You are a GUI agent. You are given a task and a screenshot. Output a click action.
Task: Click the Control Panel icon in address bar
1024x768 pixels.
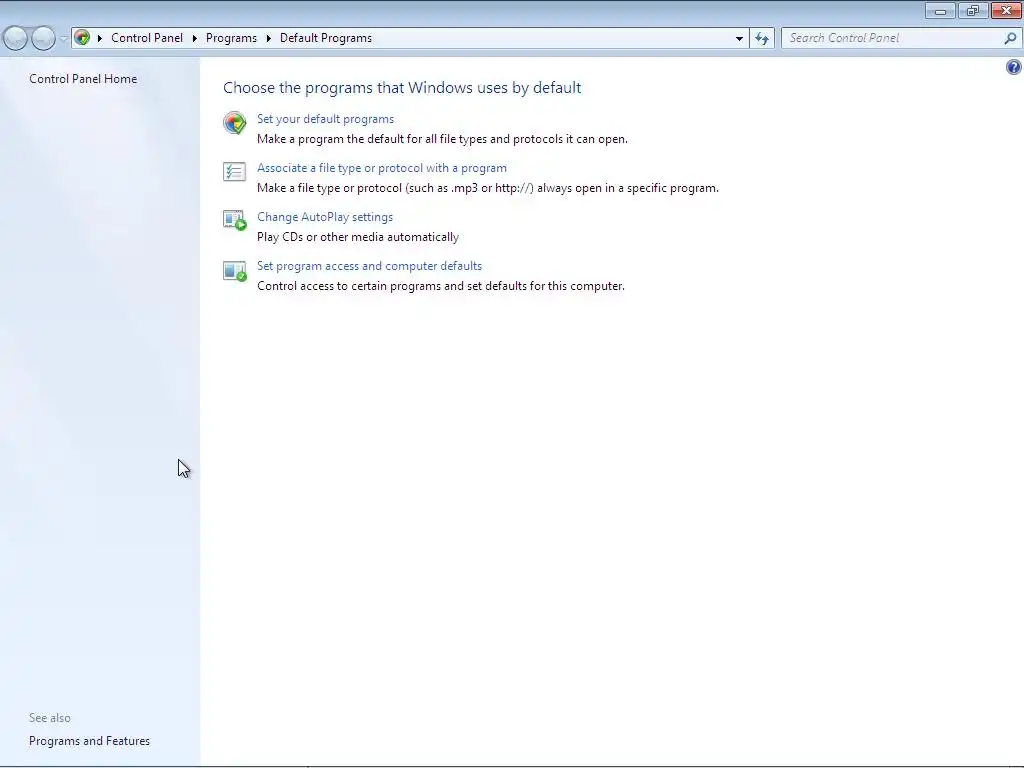[82, 38]
